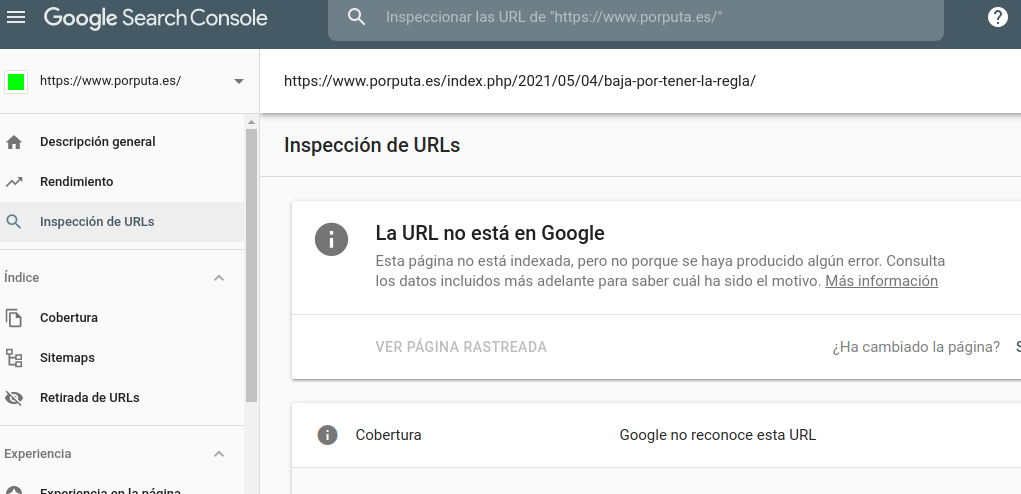This screenshot has width=1021, height=494.
Task: Click ¿Ha cambiado la página? text
Action: (x=916, y=347)
